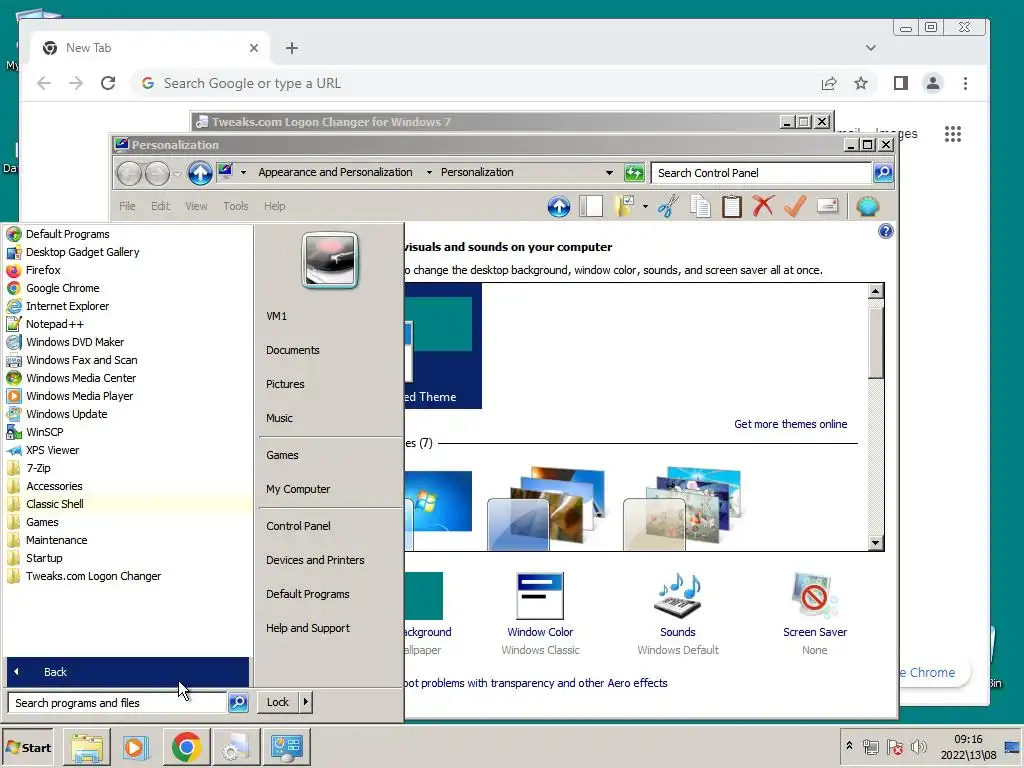
Task: Open the Screen Saver settings
Action: pos(814,614)
